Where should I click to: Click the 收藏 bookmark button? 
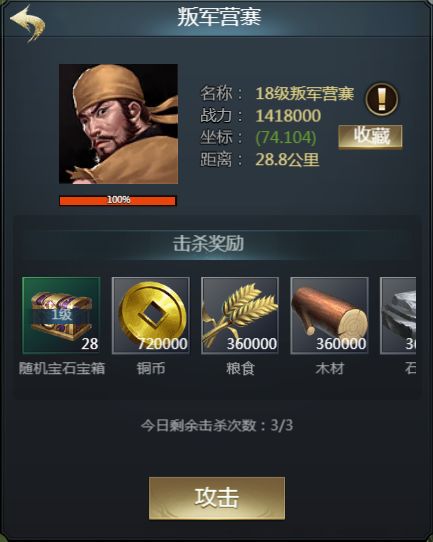(x=370, y=137)
